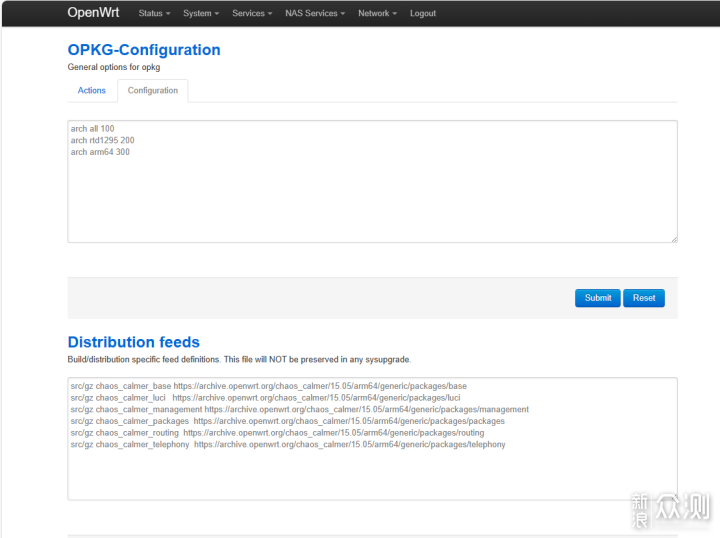
Task: Click the 'arch all 100' line
Action: tap(92, 129)
